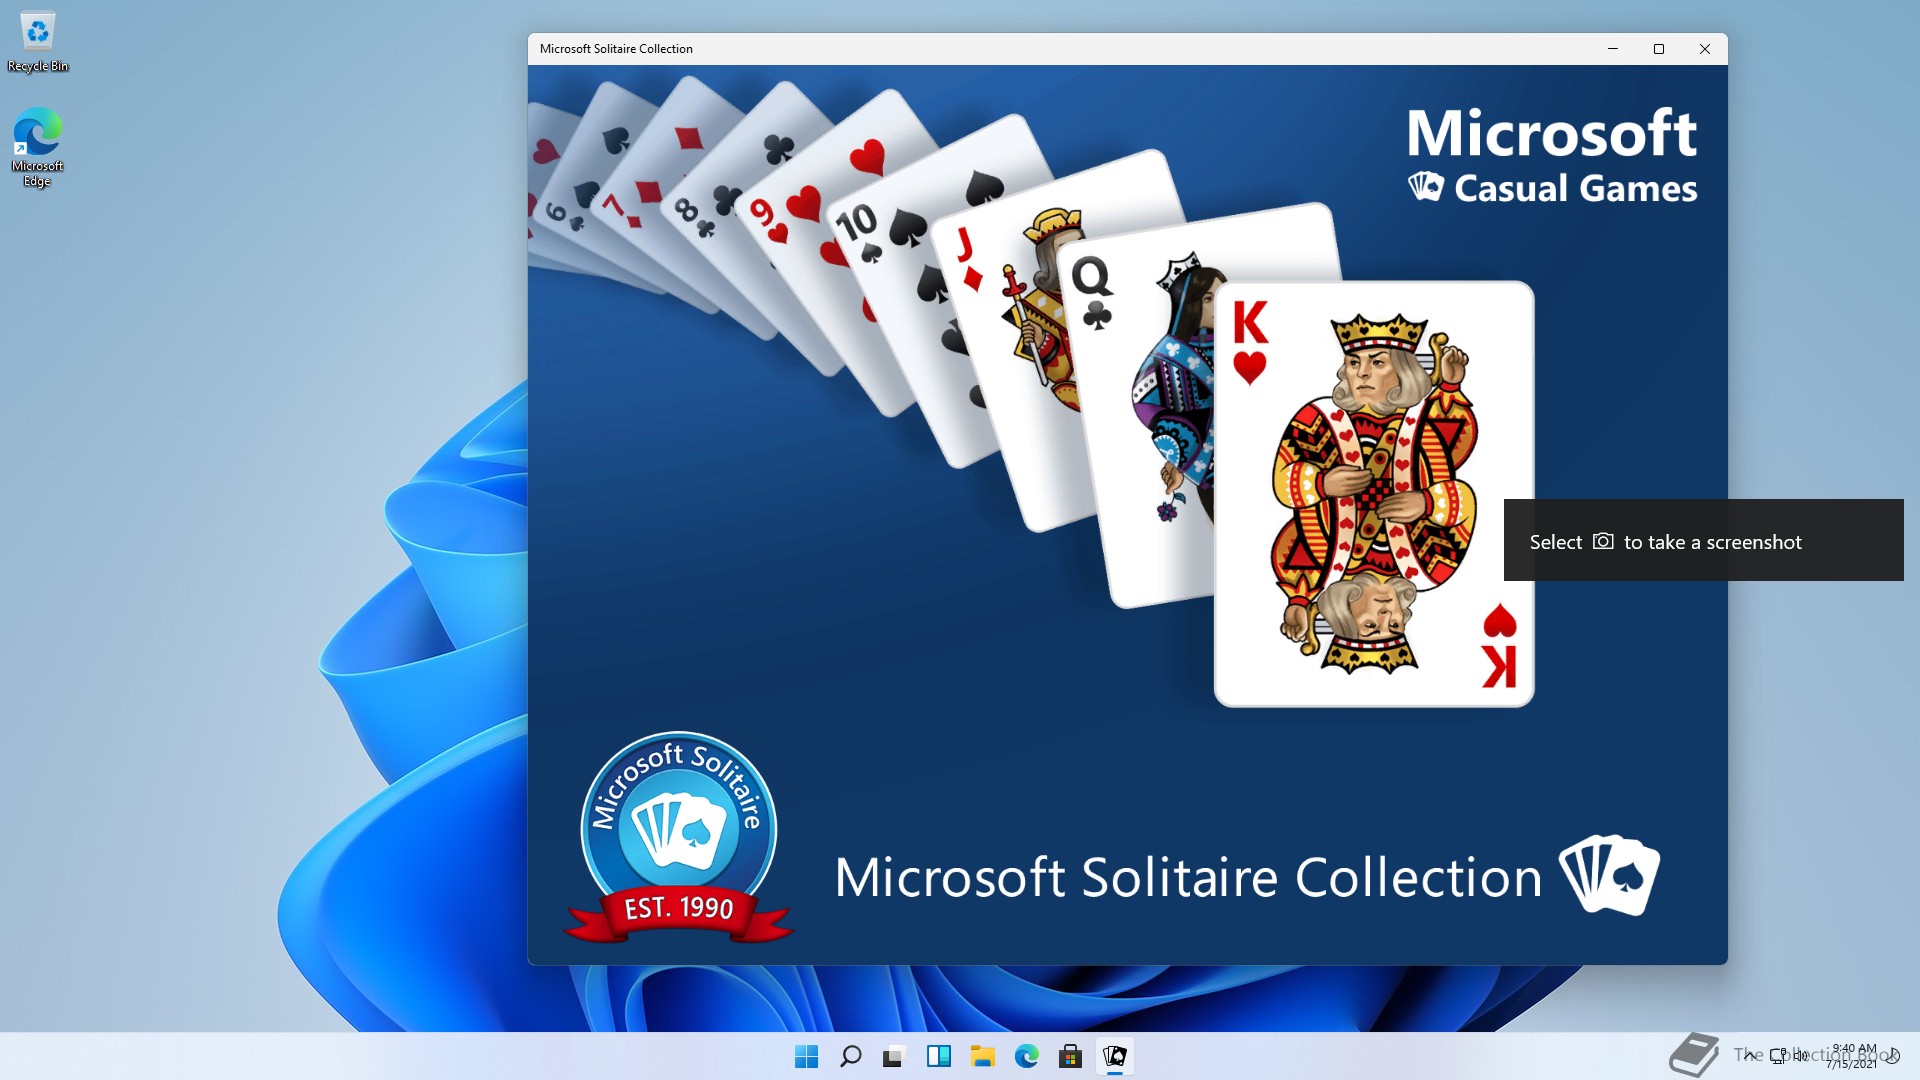Open Task View from taskbar
The image size is (1920, 1080).
click(894, 1056)
